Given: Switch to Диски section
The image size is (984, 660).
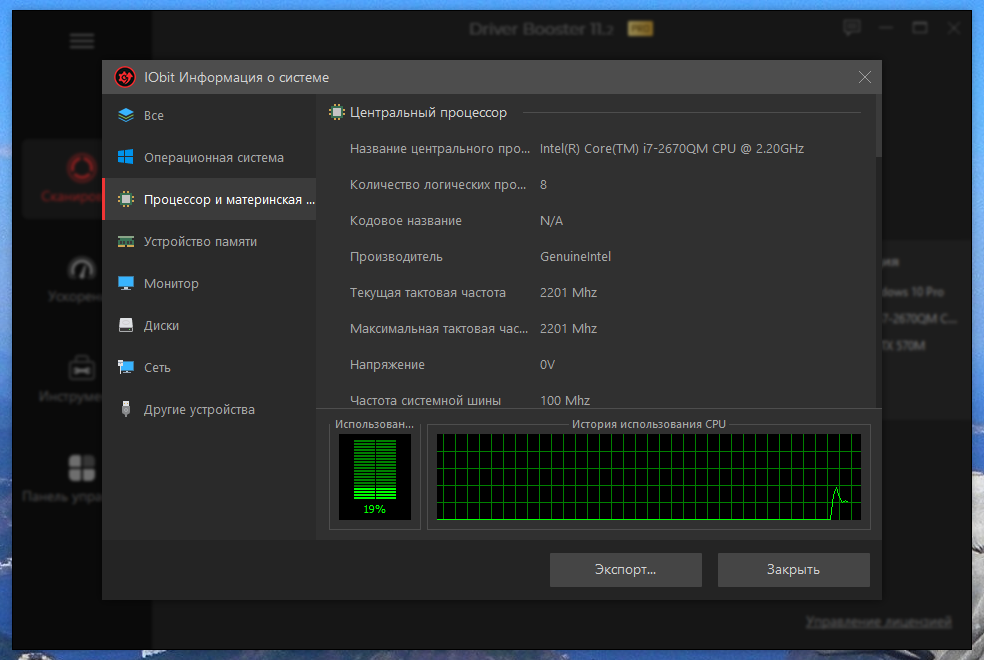Looking at the screenshot, I should click(x=209, y=326).
